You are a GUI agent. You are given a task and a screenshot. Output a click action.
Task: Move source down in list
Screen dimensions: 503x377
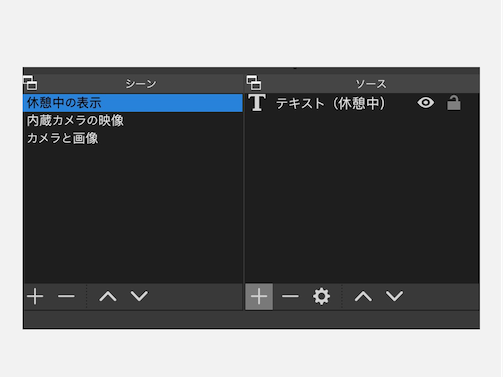point(394,296)
